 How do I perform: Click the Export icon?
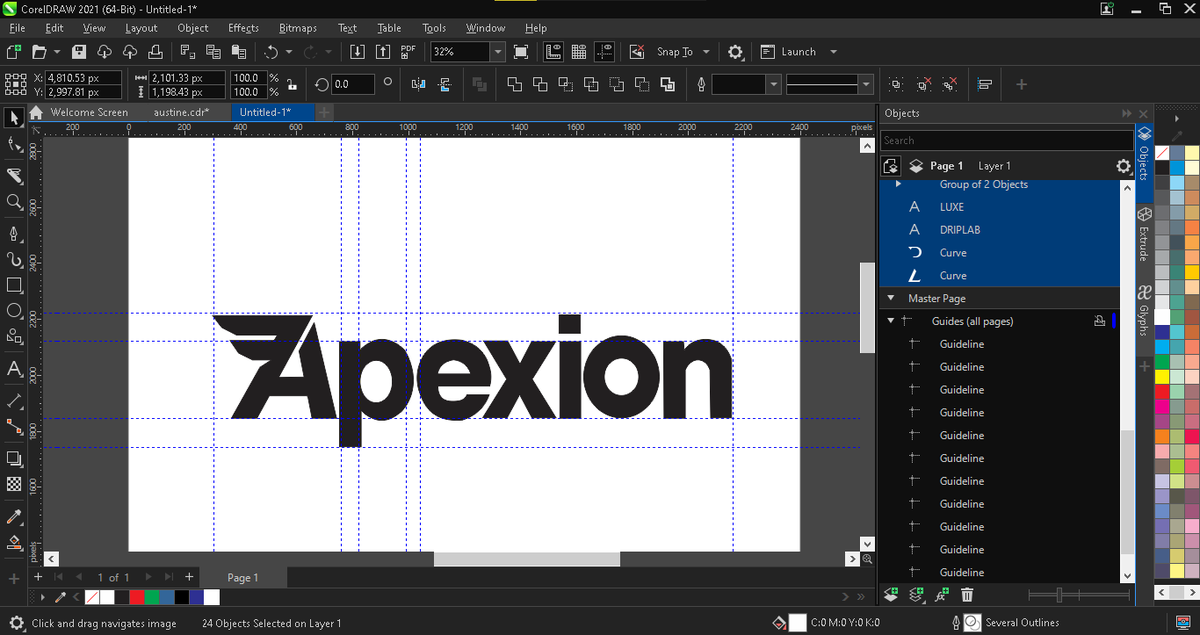click(x=383, y=52)
